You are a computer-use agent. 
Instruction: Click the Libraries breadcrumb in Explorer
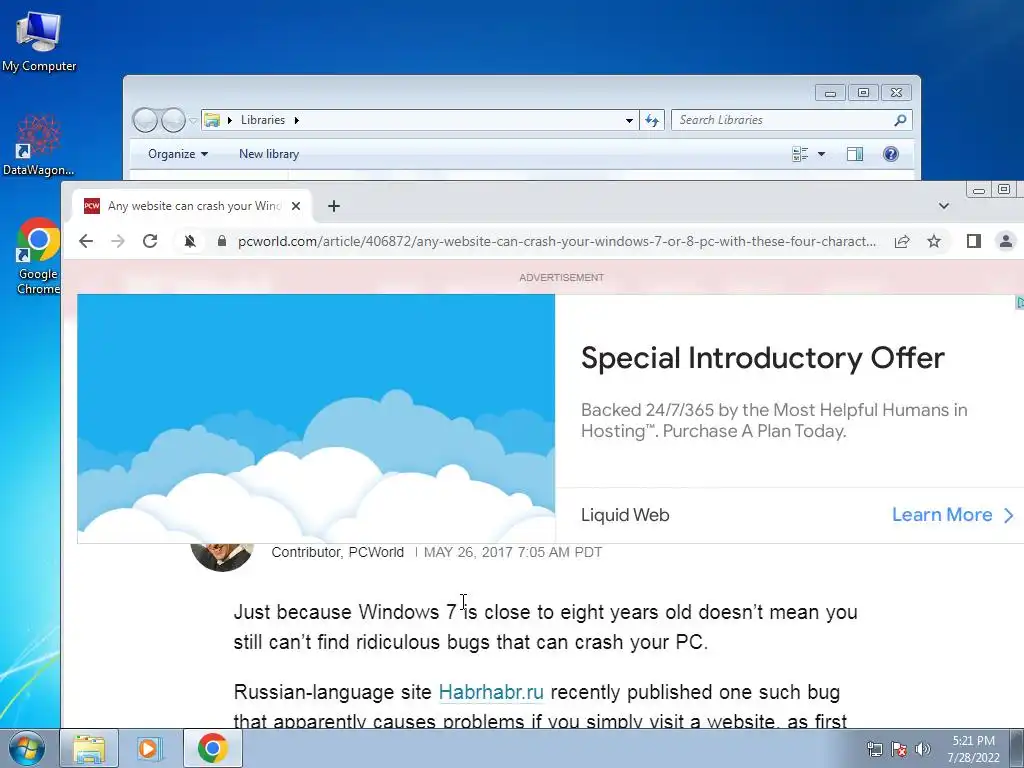click(263, 120)
